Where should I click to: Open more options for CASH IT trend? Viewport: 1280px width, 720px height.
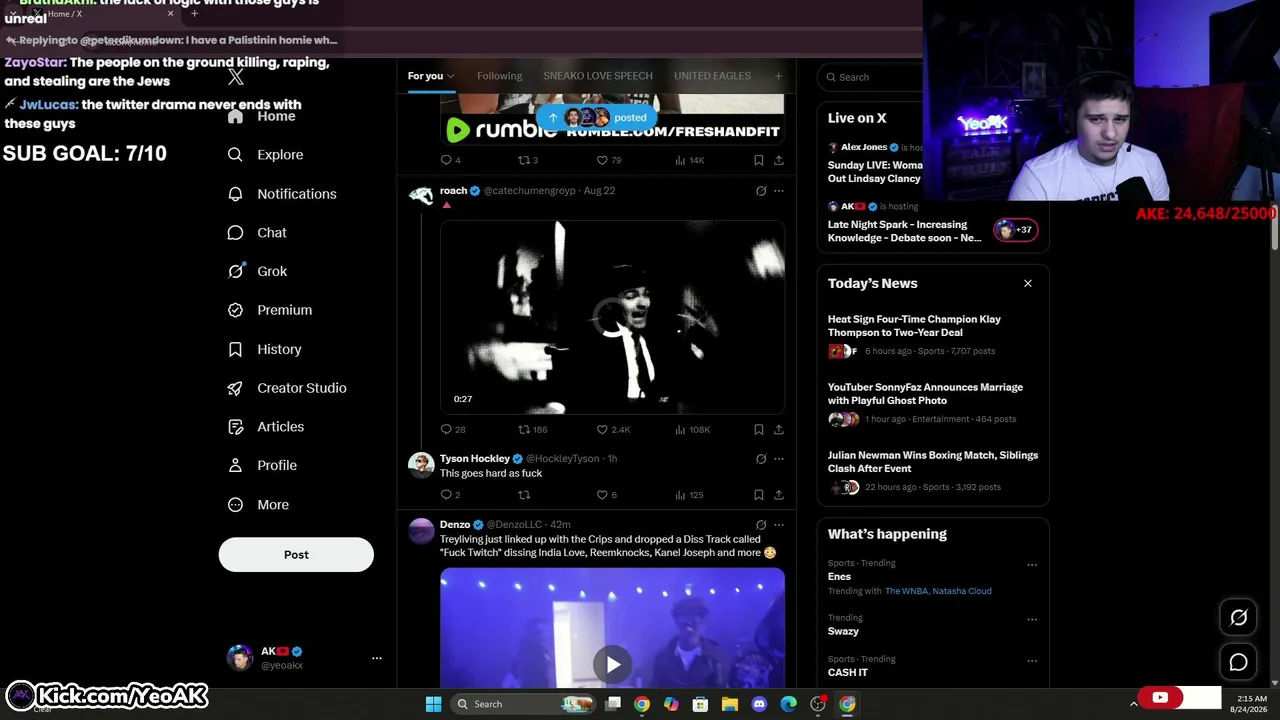[x=1032, y=660]
